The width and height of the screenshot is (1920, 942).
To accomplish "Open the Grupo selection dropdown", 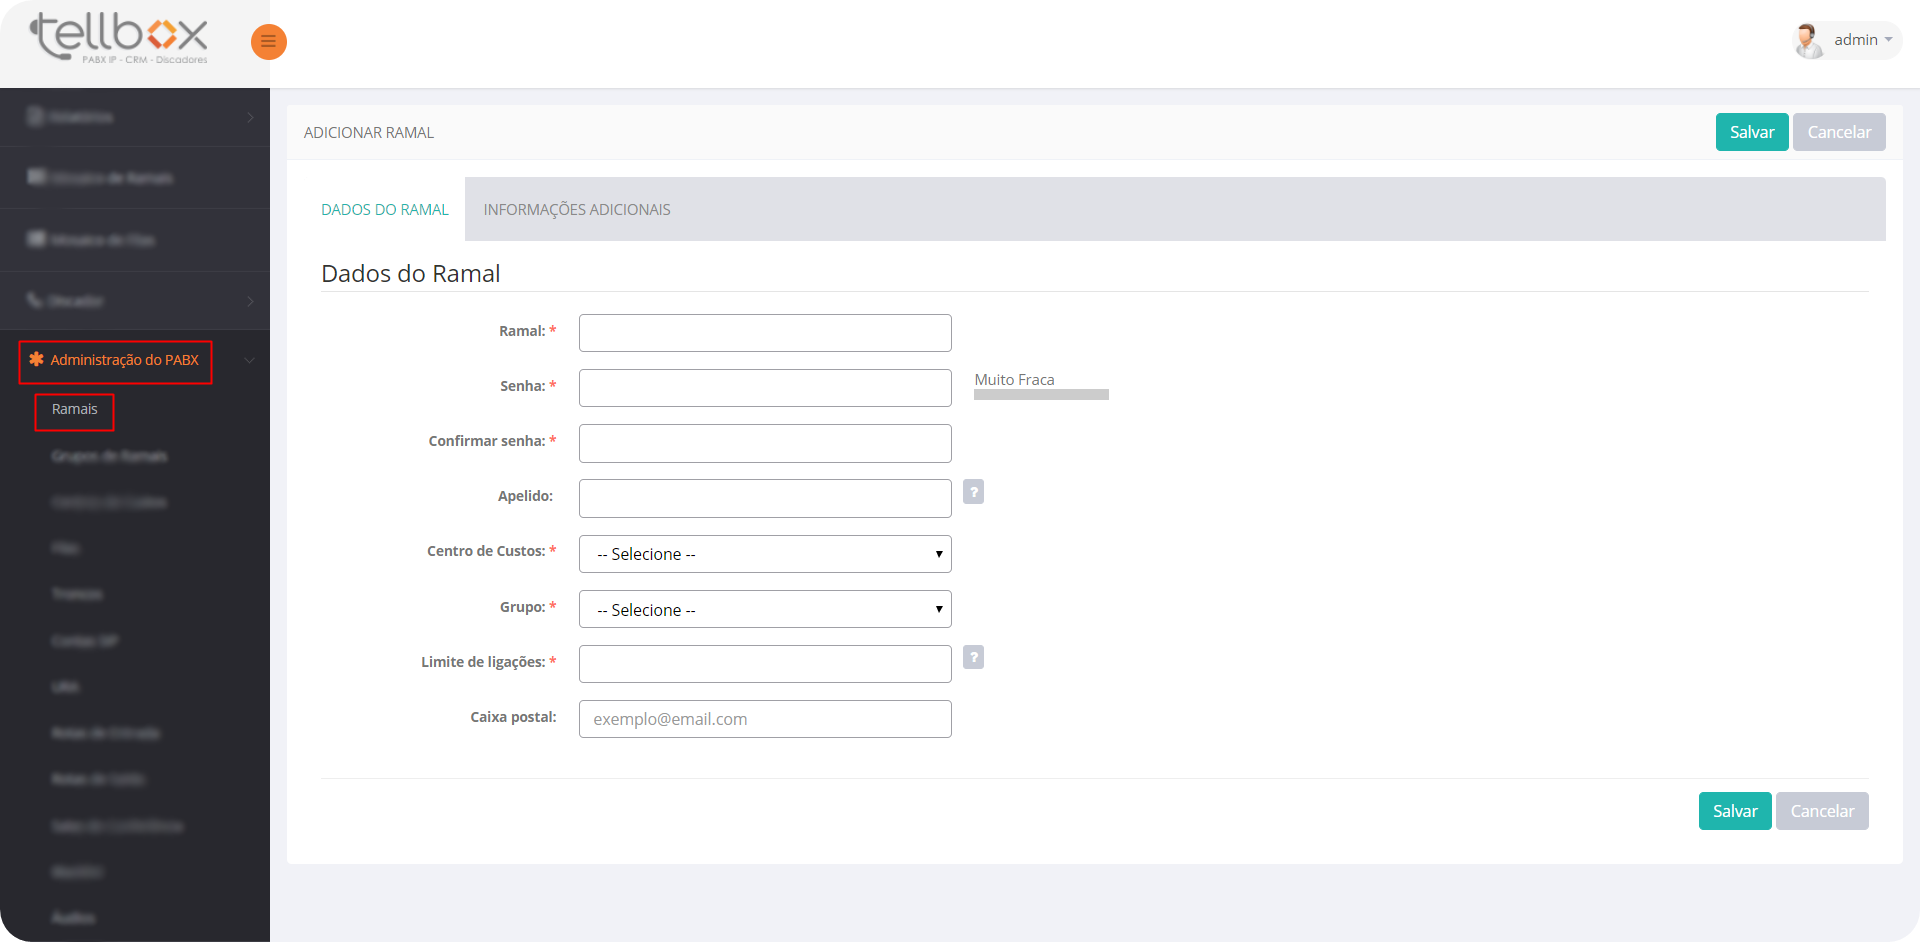I will tap(765, 609).
